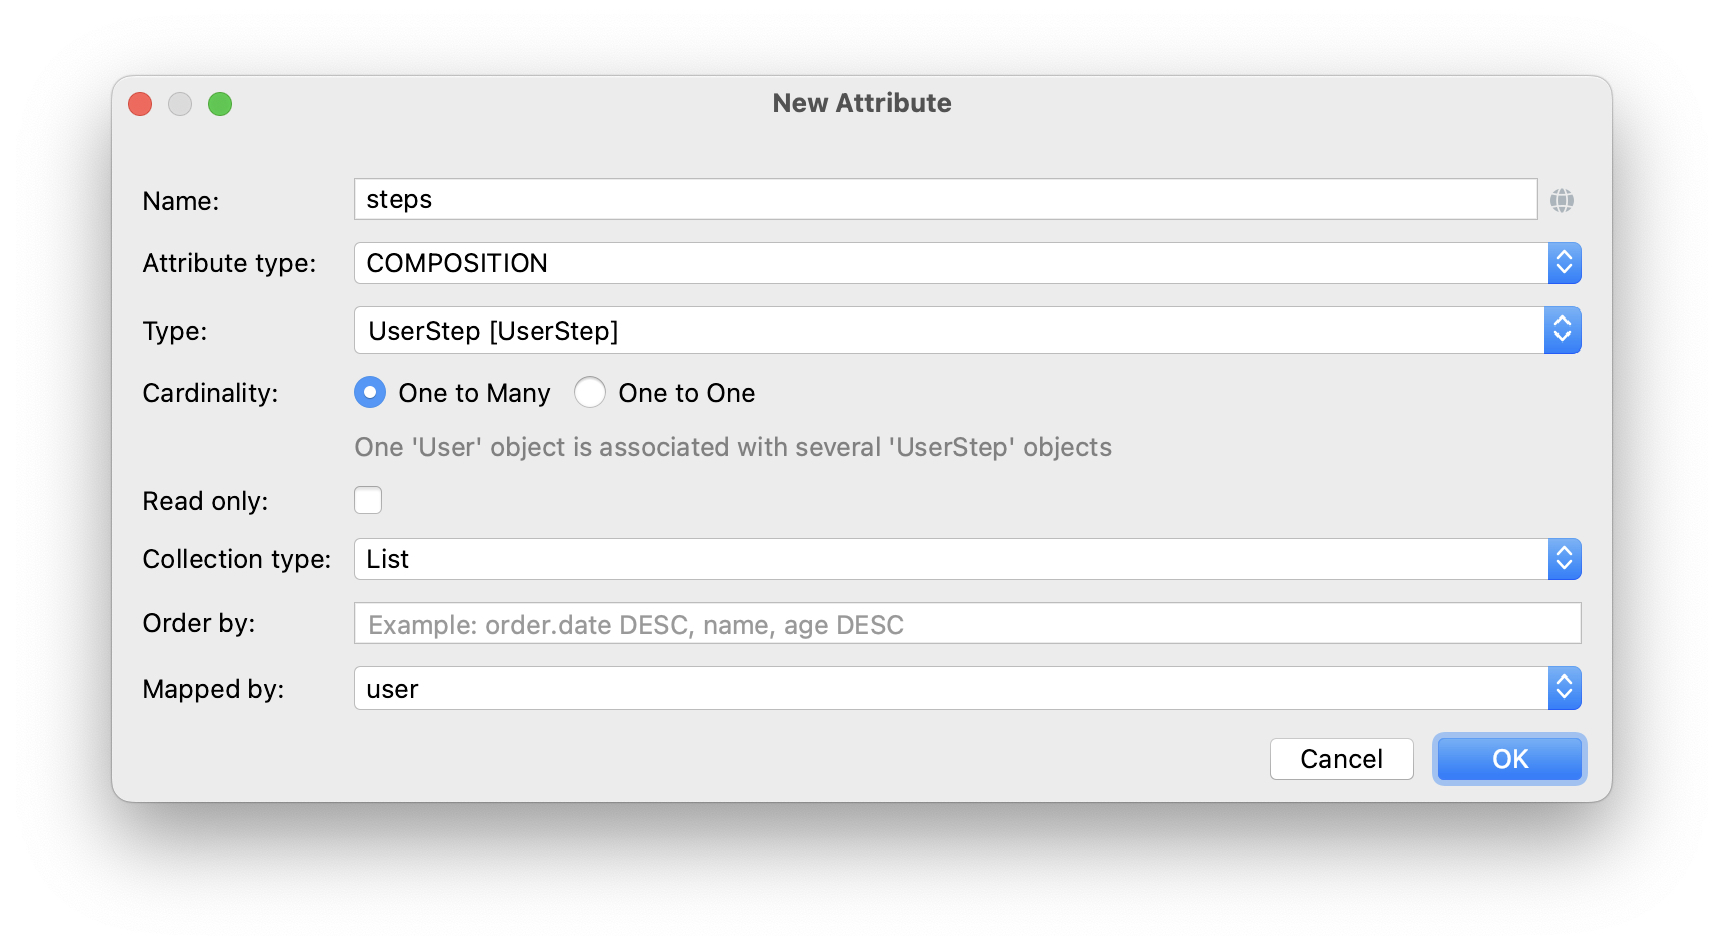This screenshot has width=1724, height=950.
Task: Click the globe localization icon beside Name
Action: pos(1561,200)
